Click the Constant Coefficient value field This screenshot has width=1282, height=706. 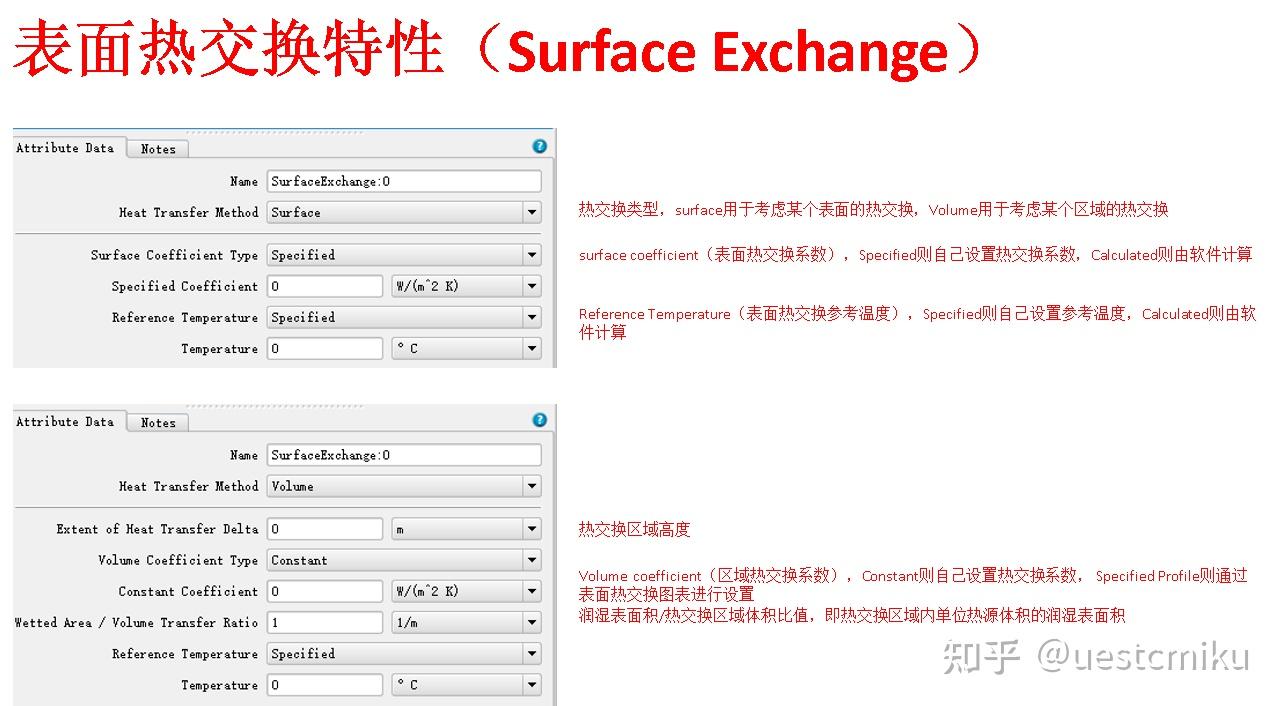point(325,591)
